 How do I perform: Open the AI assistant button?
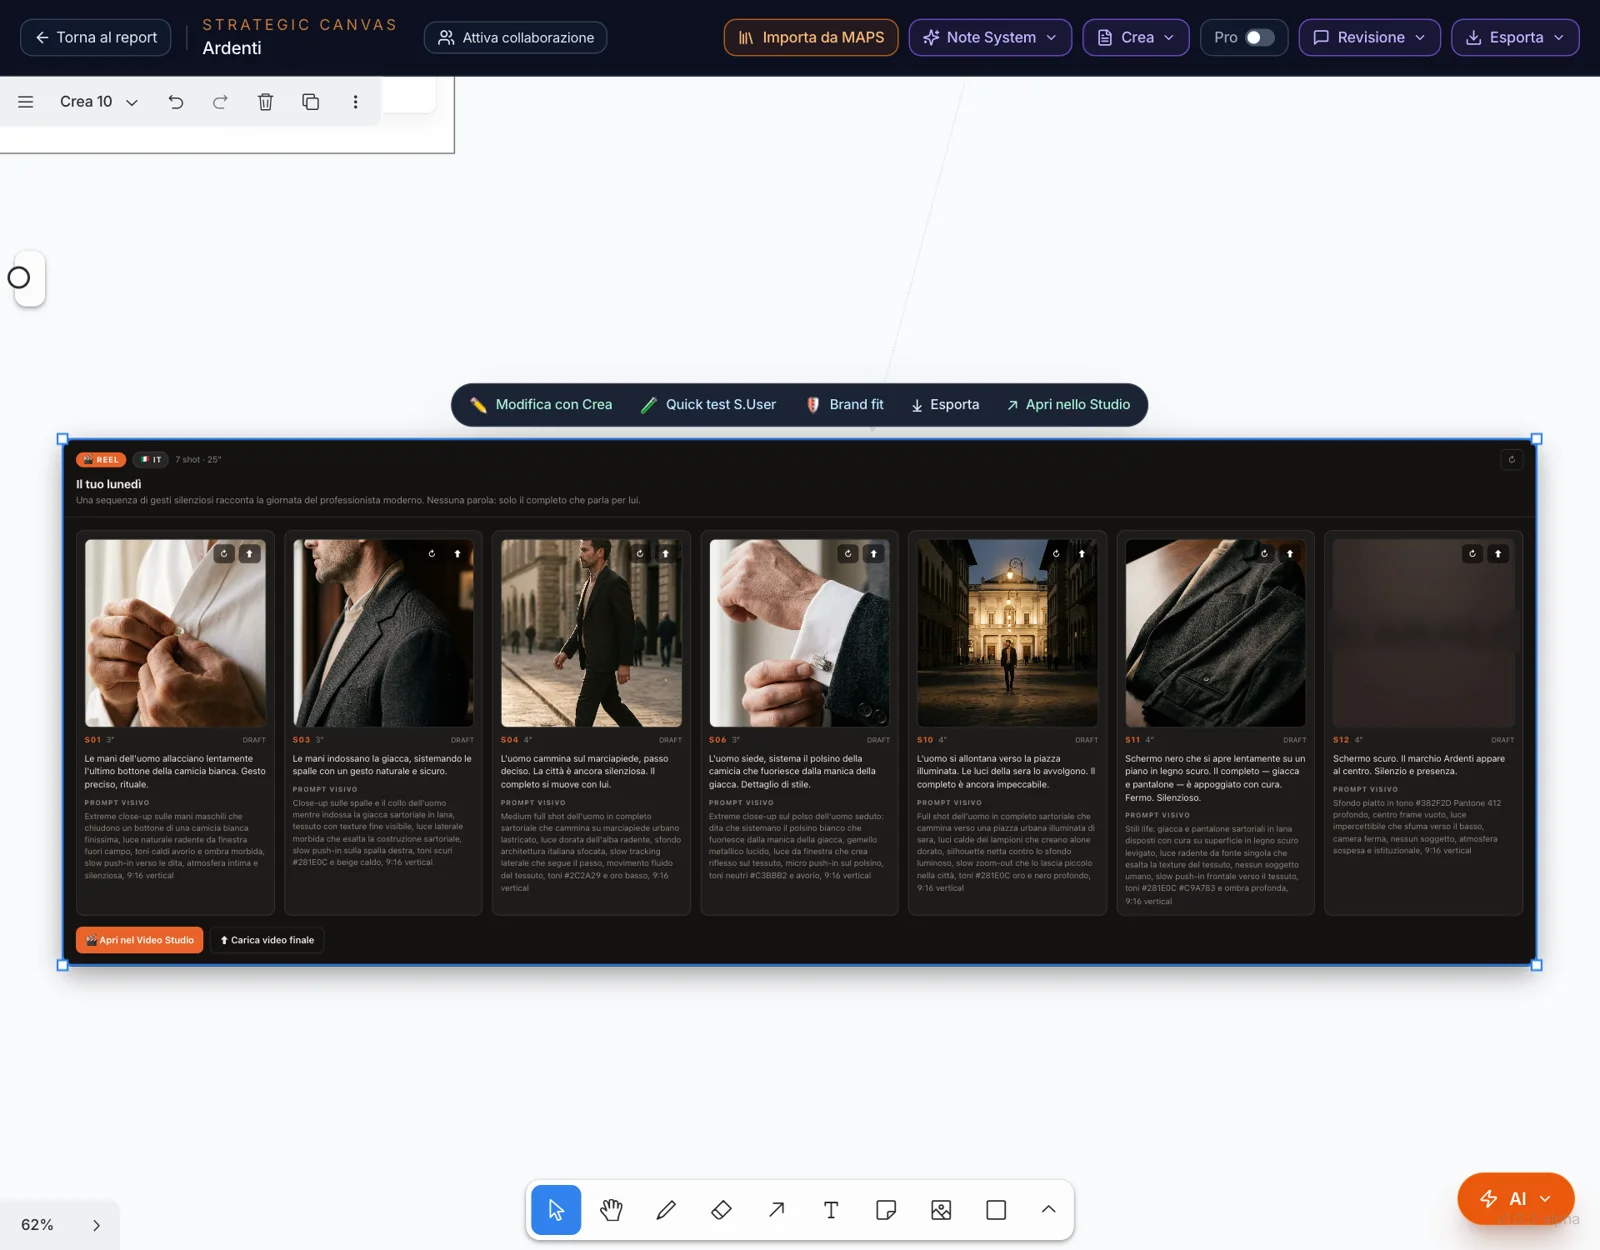coord(1515,1198)
